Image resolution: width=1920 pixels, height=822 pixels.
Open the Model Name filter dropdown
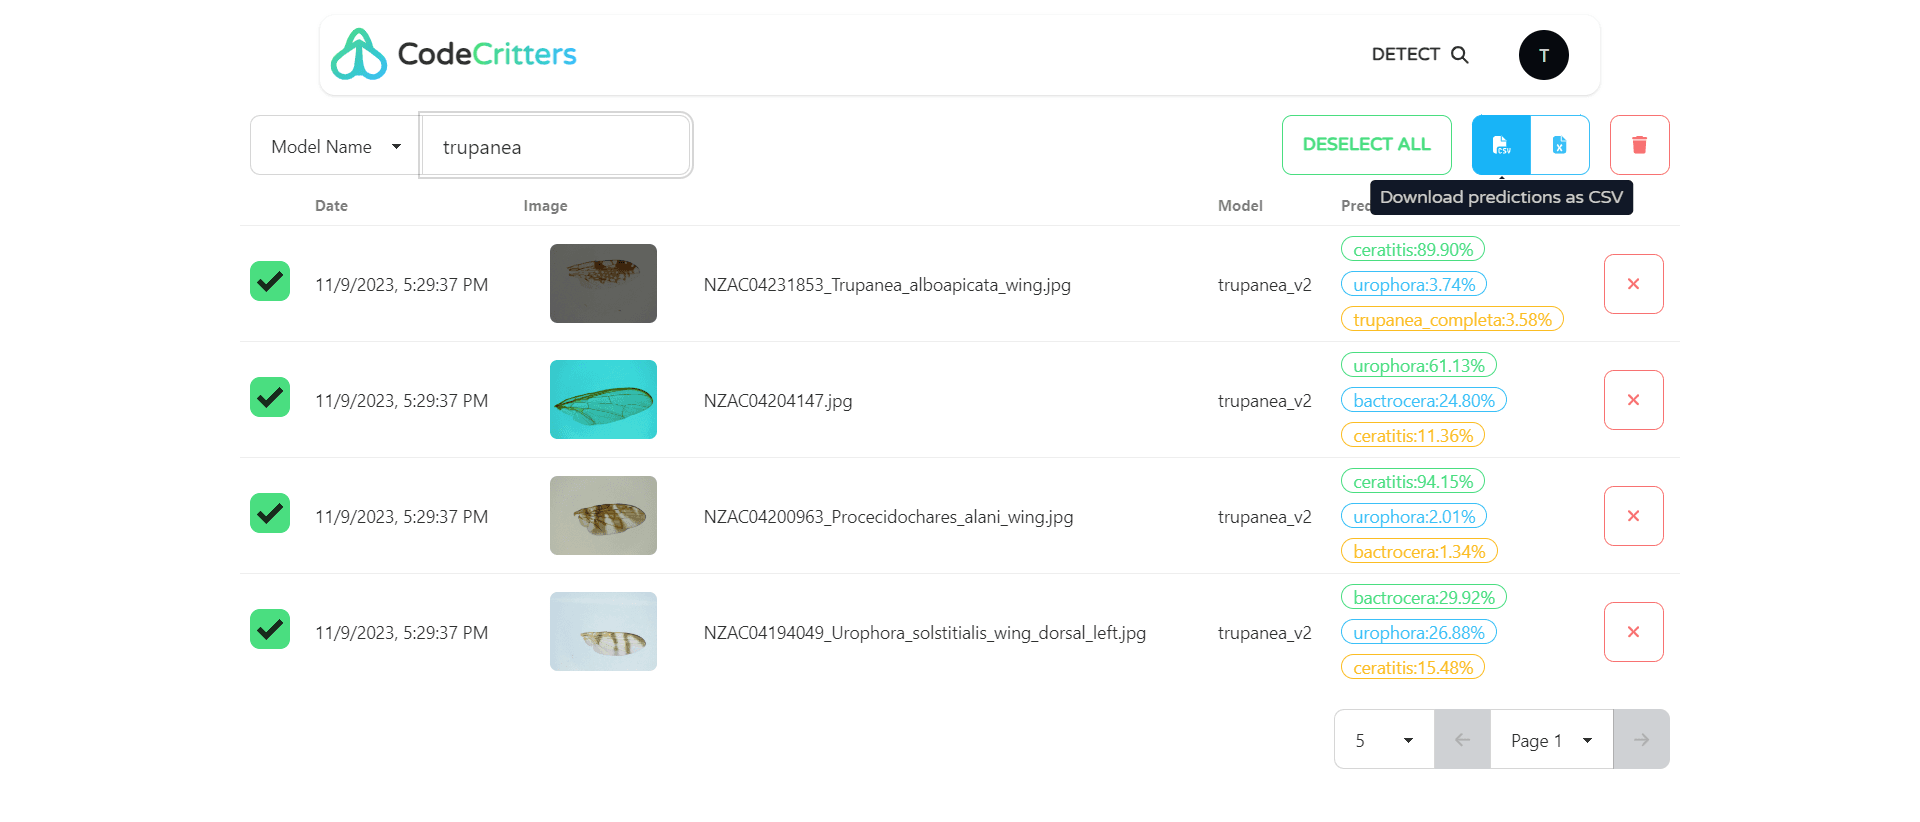pos(335,146)
